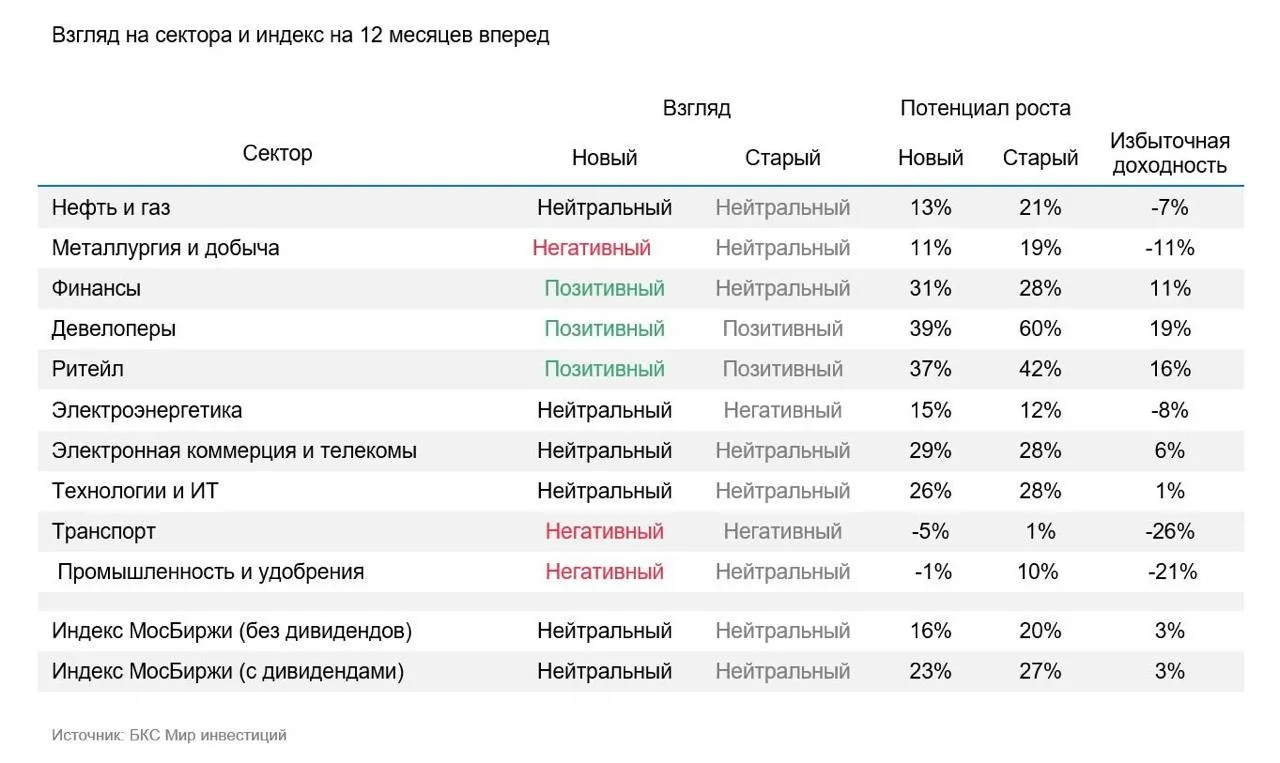Select "Индекс МосБиржи (с дивидендами)" label

coord(228,671)
